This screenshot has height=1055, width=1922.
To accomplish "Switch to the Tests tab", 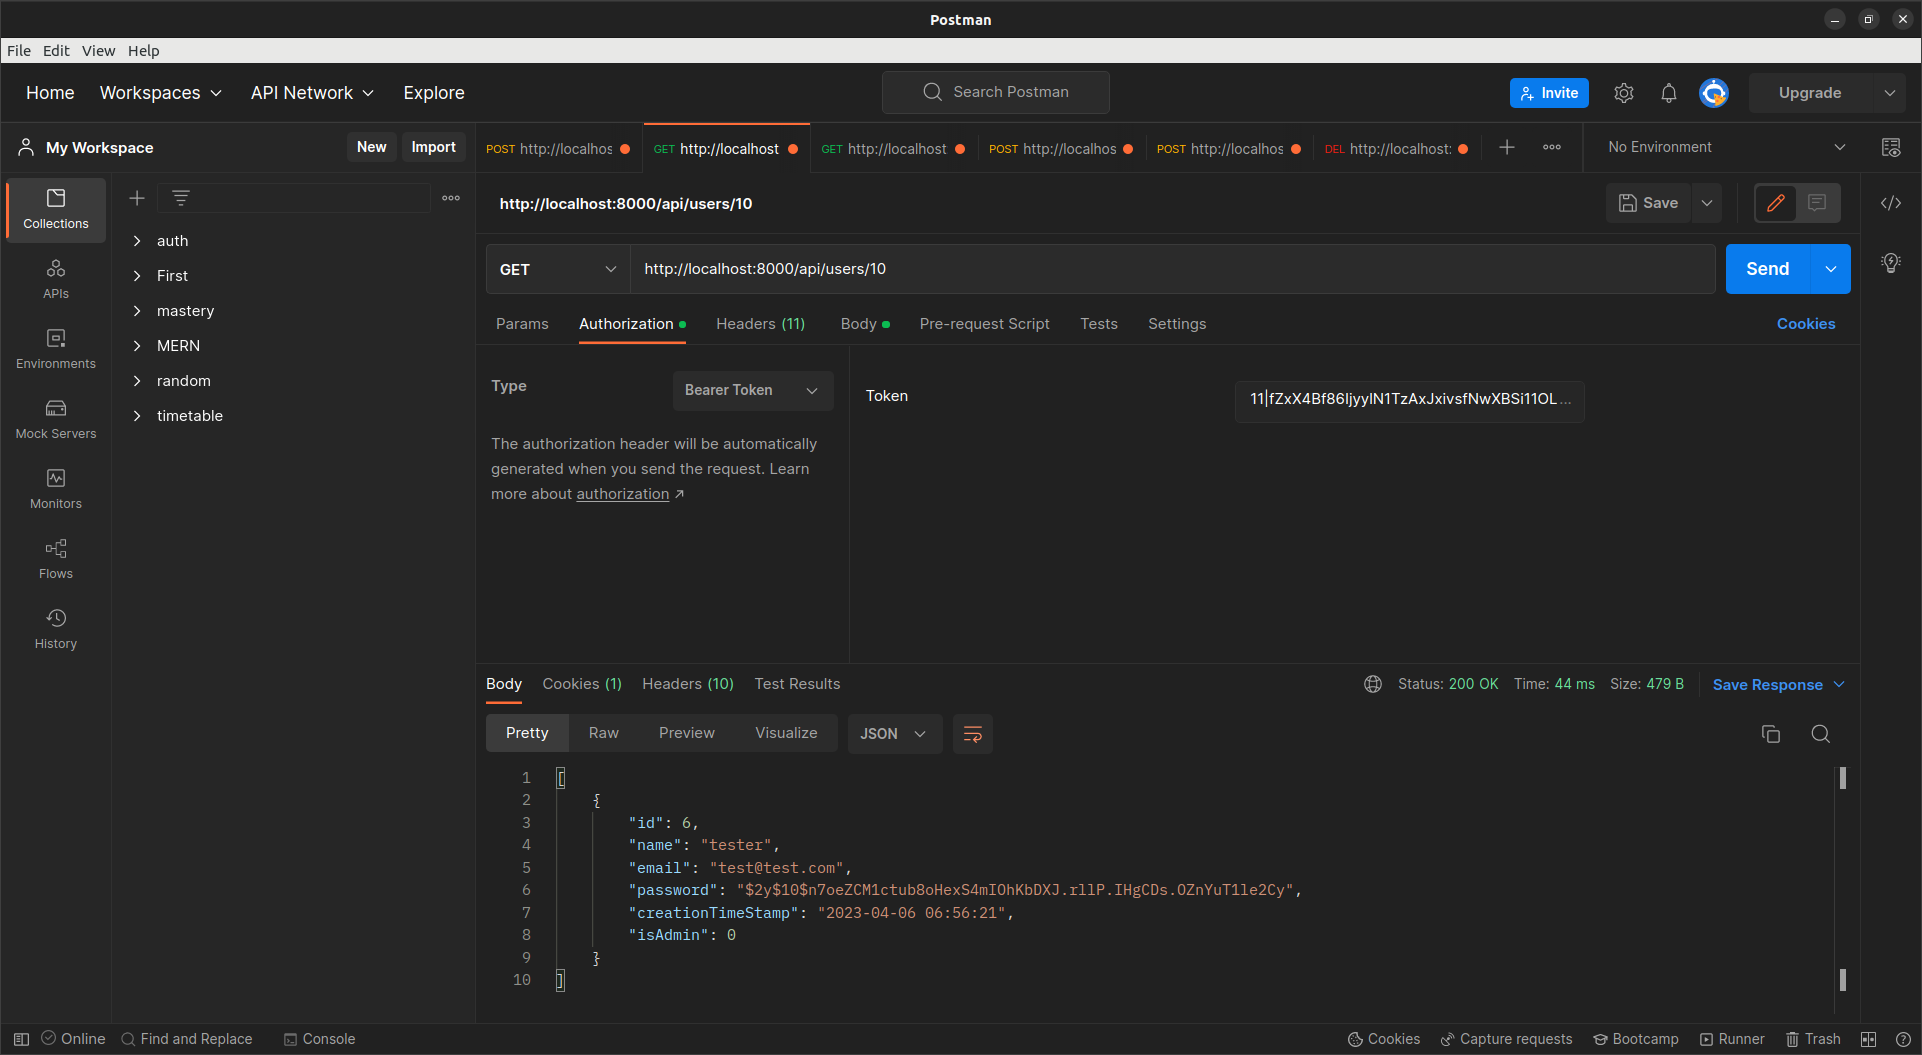I will [1098, 323].
